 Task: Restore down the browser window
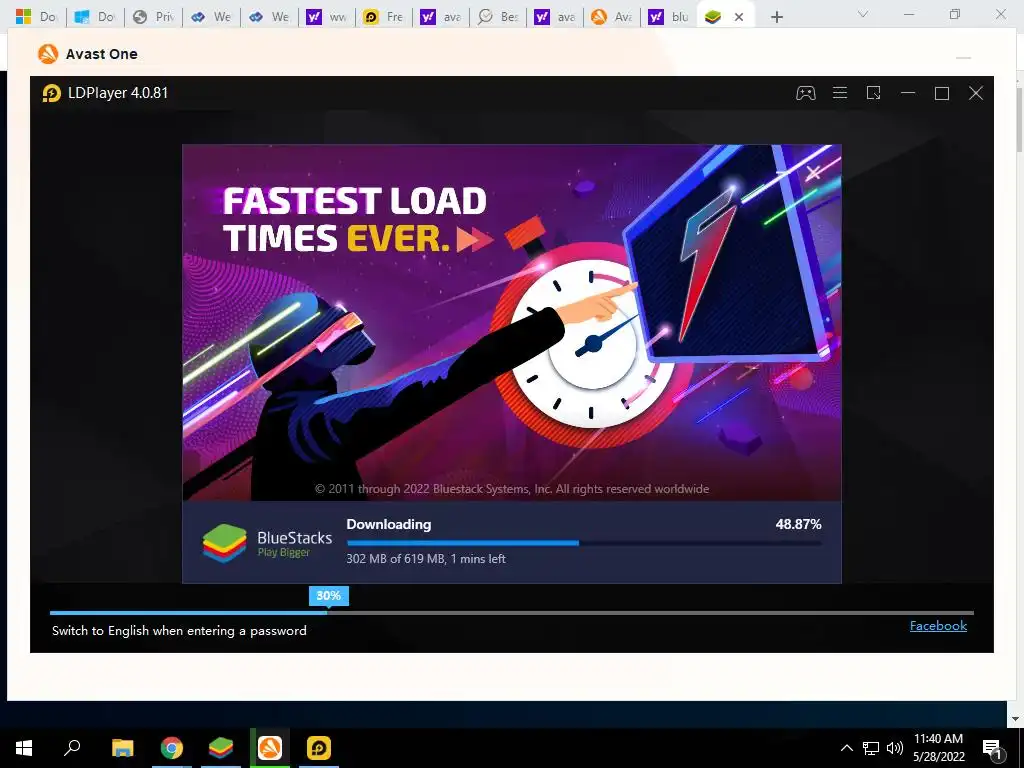pyautogui.click(x=955, y=14)
